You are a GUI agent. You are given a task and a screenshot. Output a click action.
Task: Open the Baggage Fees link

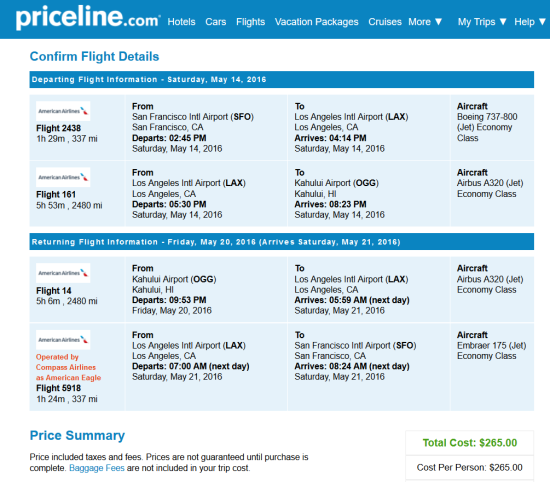(x=97, y=468)
